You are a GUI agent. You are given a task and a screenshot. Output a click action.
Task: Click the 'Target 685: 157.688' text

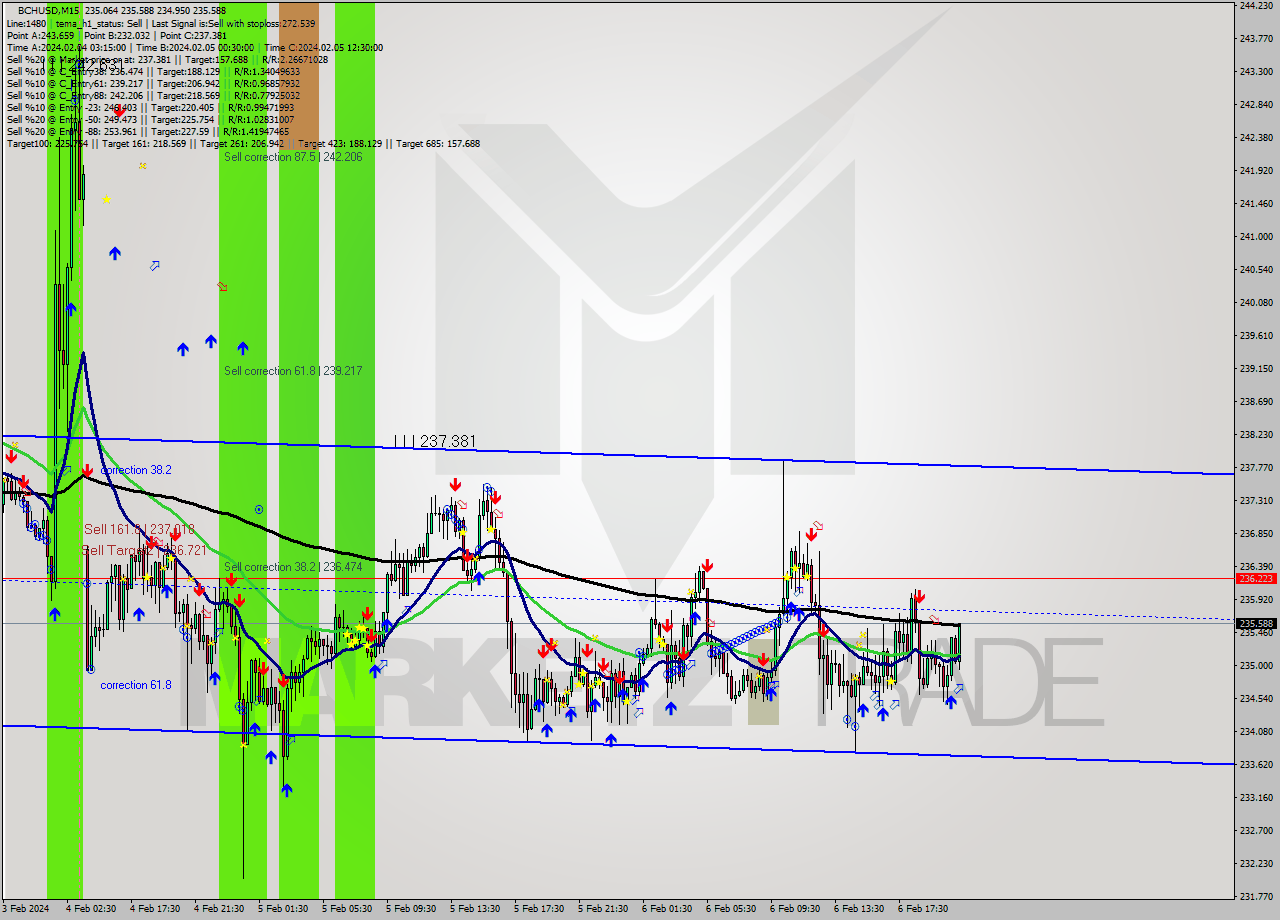click(438, 143)
